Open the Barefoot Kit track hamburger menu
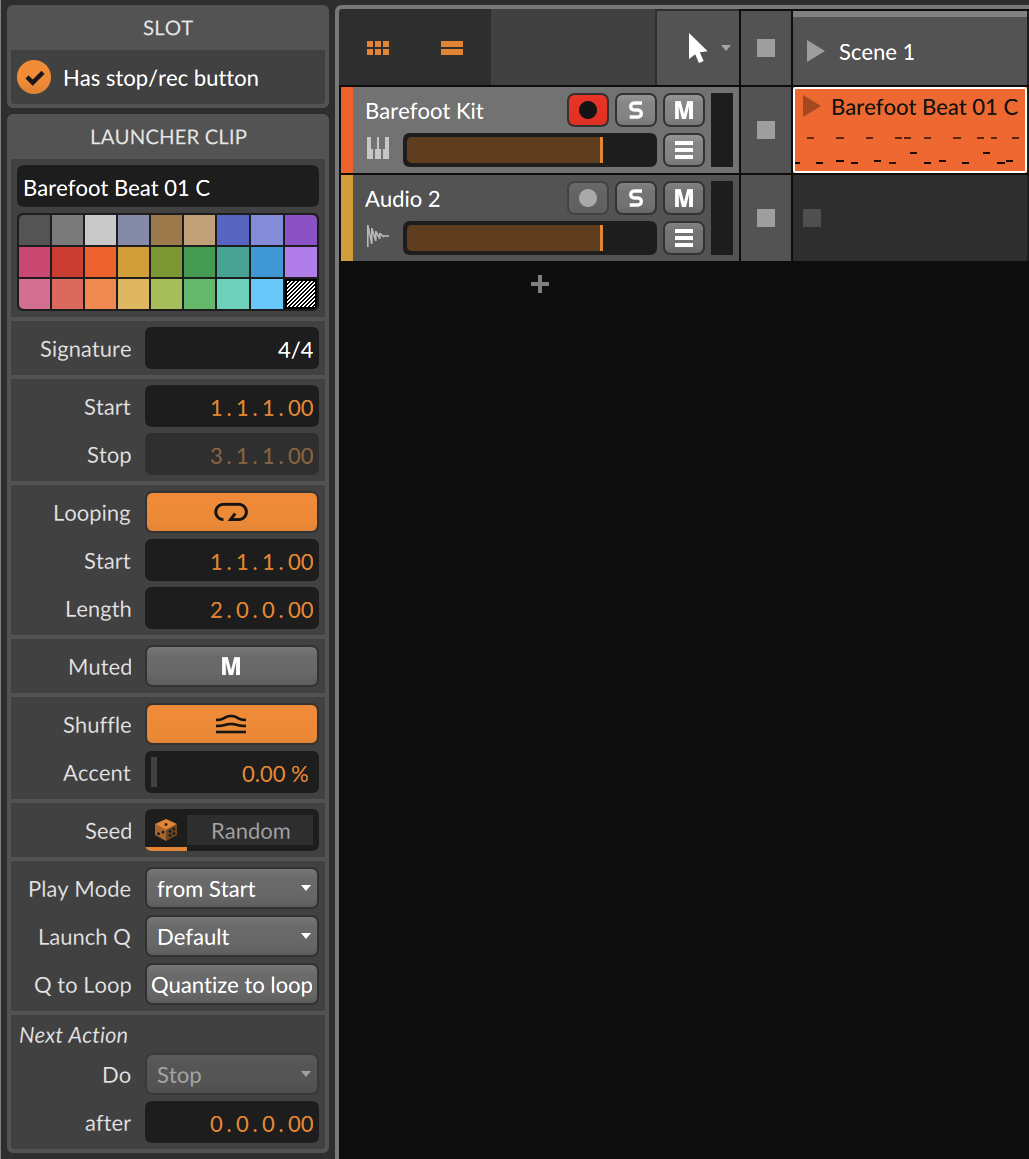Image resolution: width=1029 pixels, height=1159 pixels. click(684, 150)
